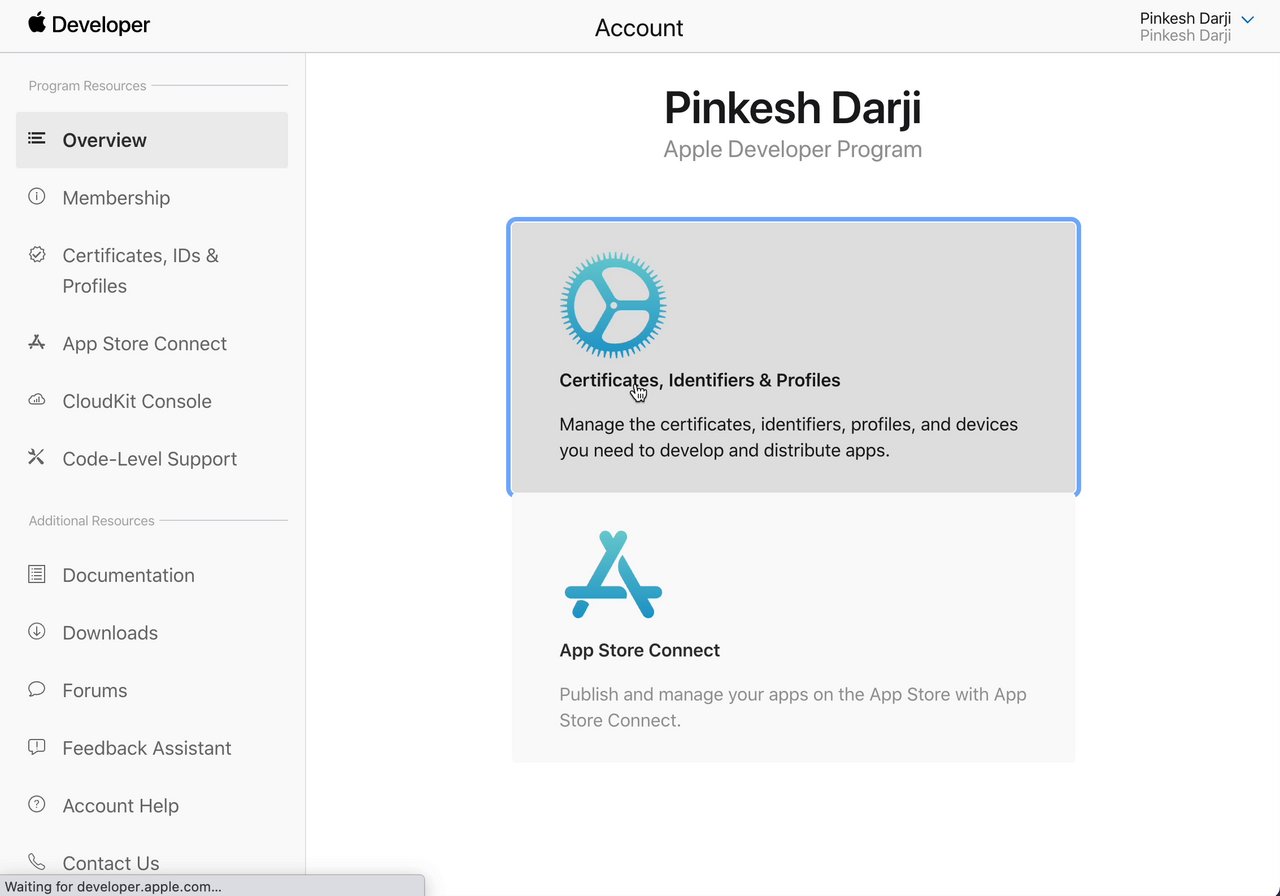
Task: Click the Apple Developer Program subtitle
Action: point(793,150)
